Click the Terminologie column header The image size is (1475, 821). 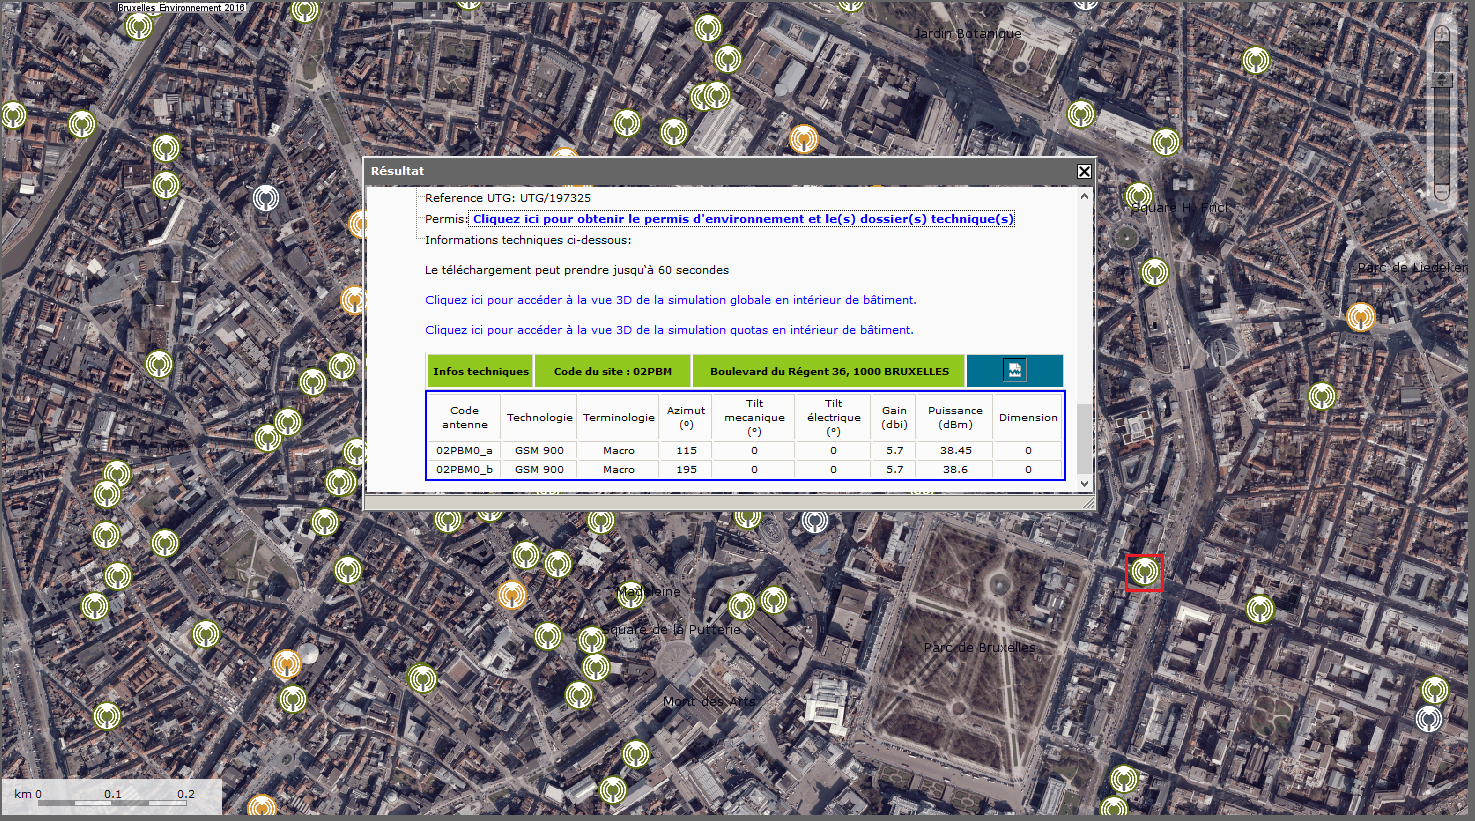point(618,418)
